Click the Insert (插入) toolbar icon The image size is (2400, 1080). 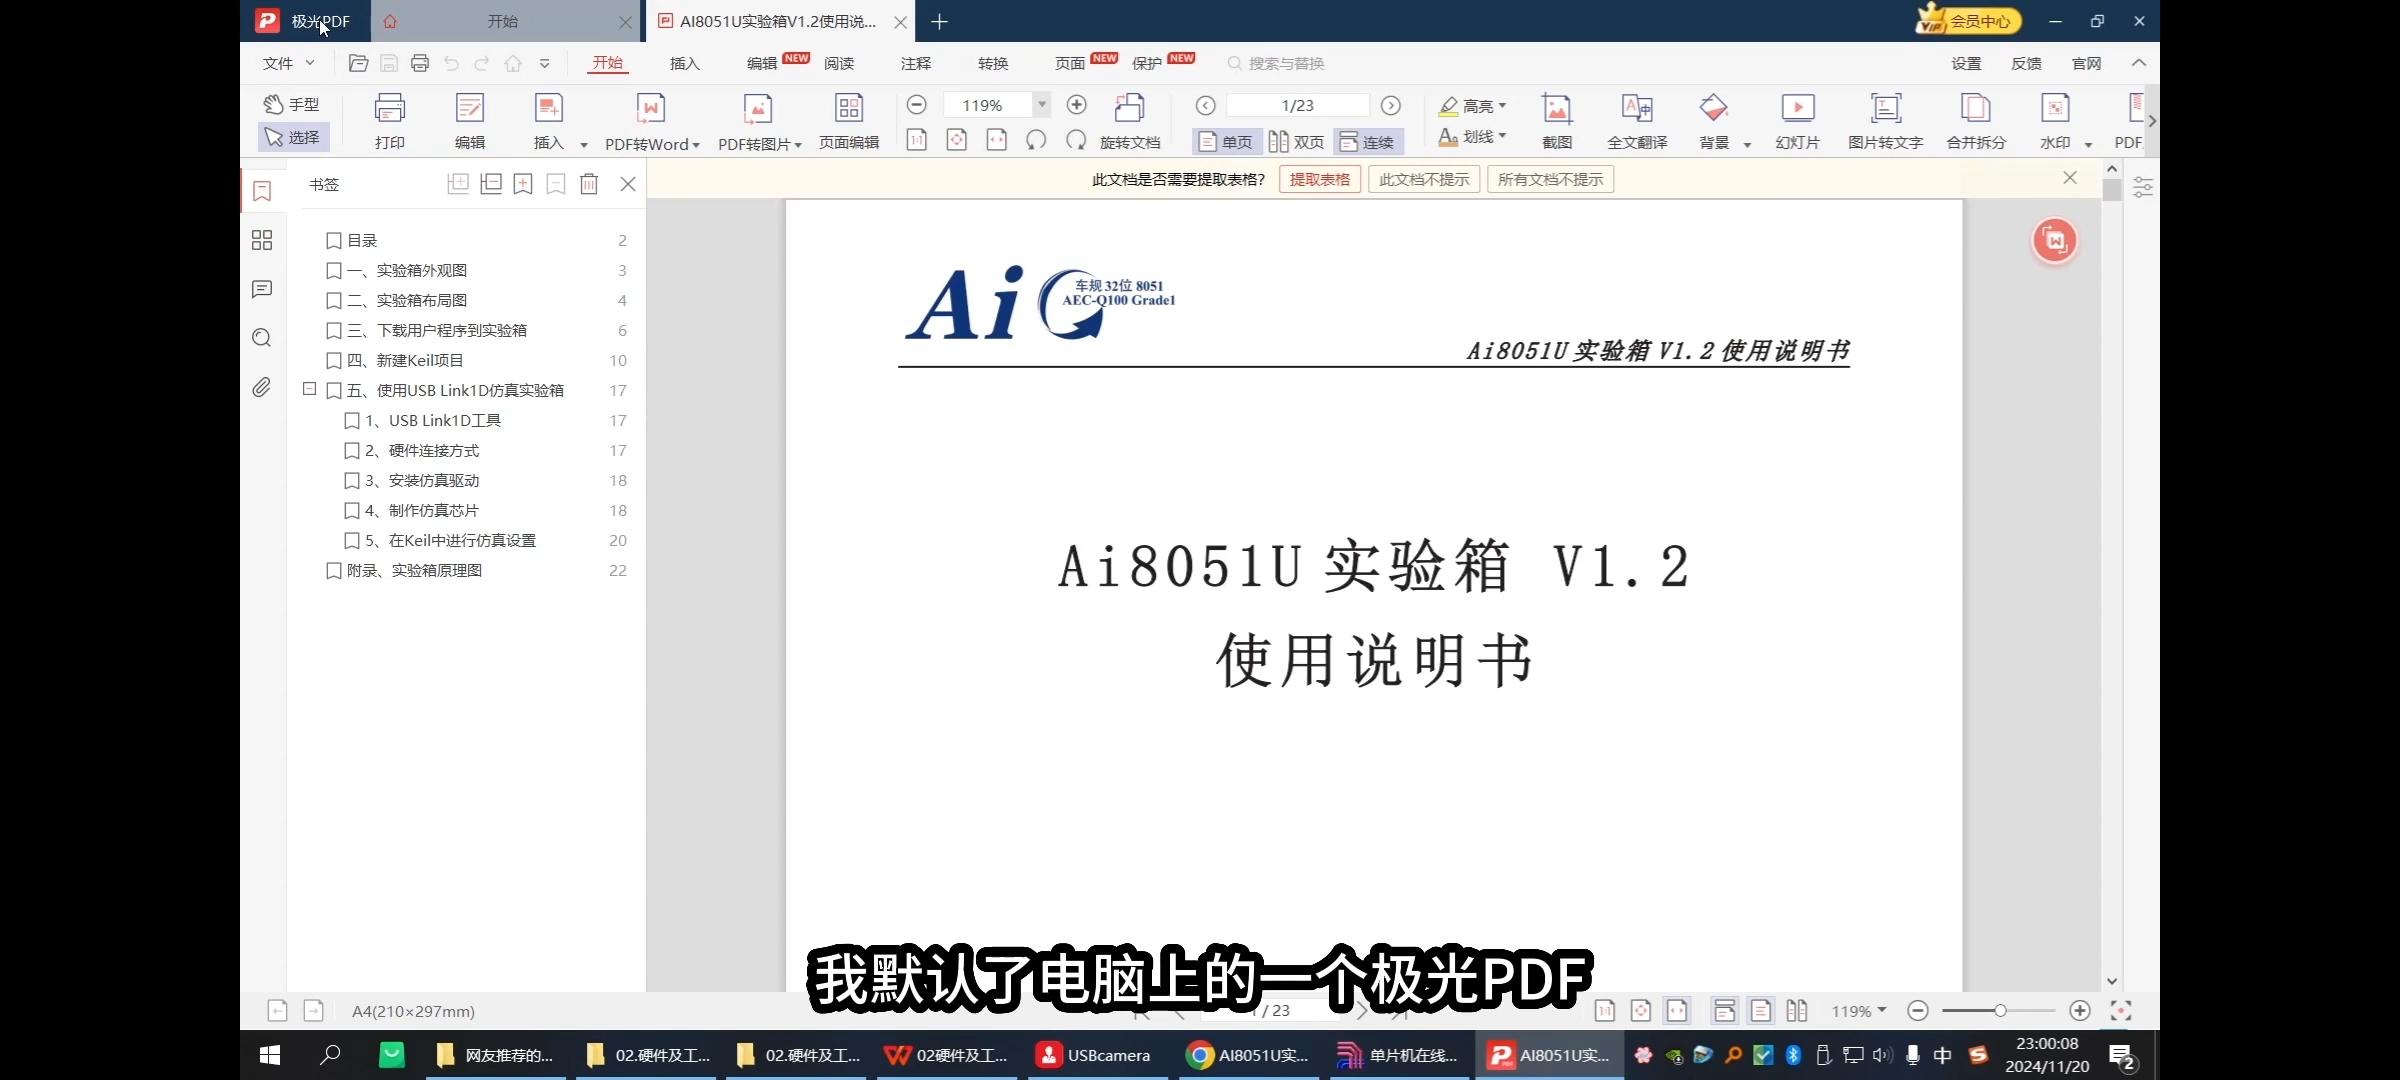[549, 120]
